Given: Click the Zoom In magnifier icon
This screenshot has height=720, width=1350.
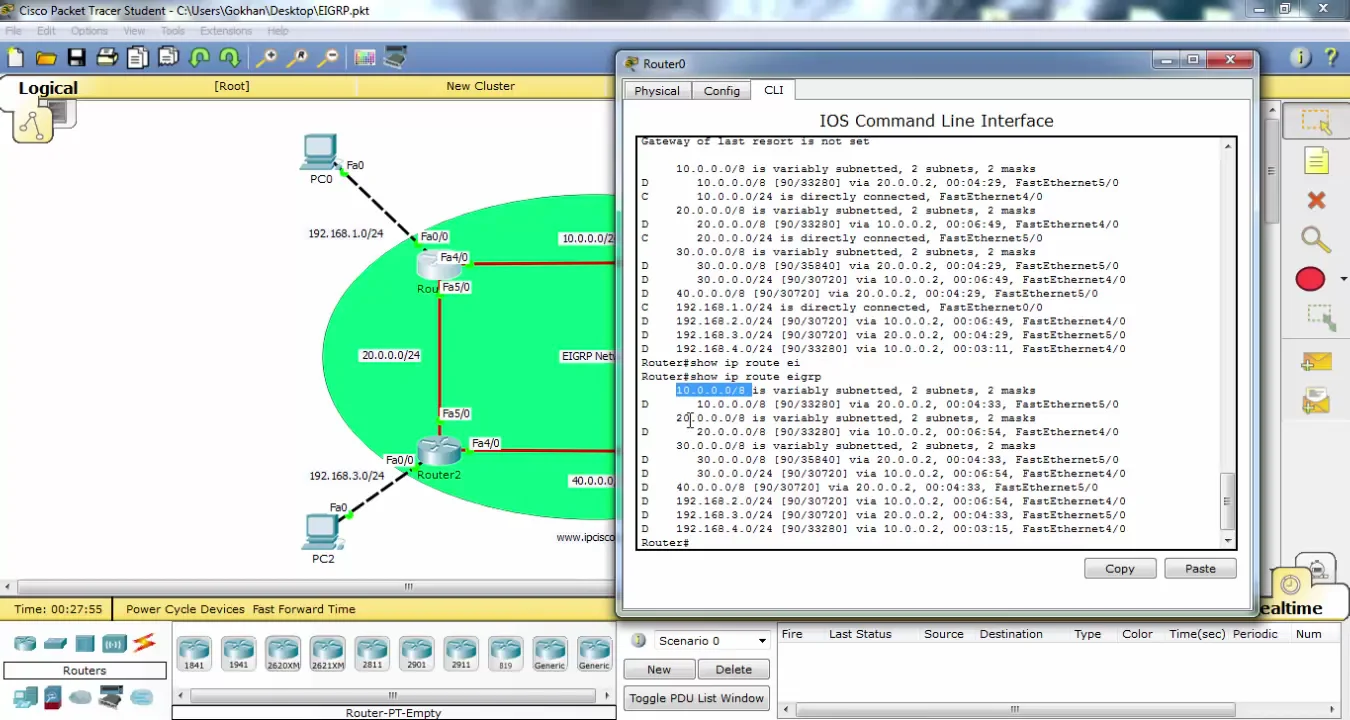Looking at the screenshot, I should [x=266, y=58].
